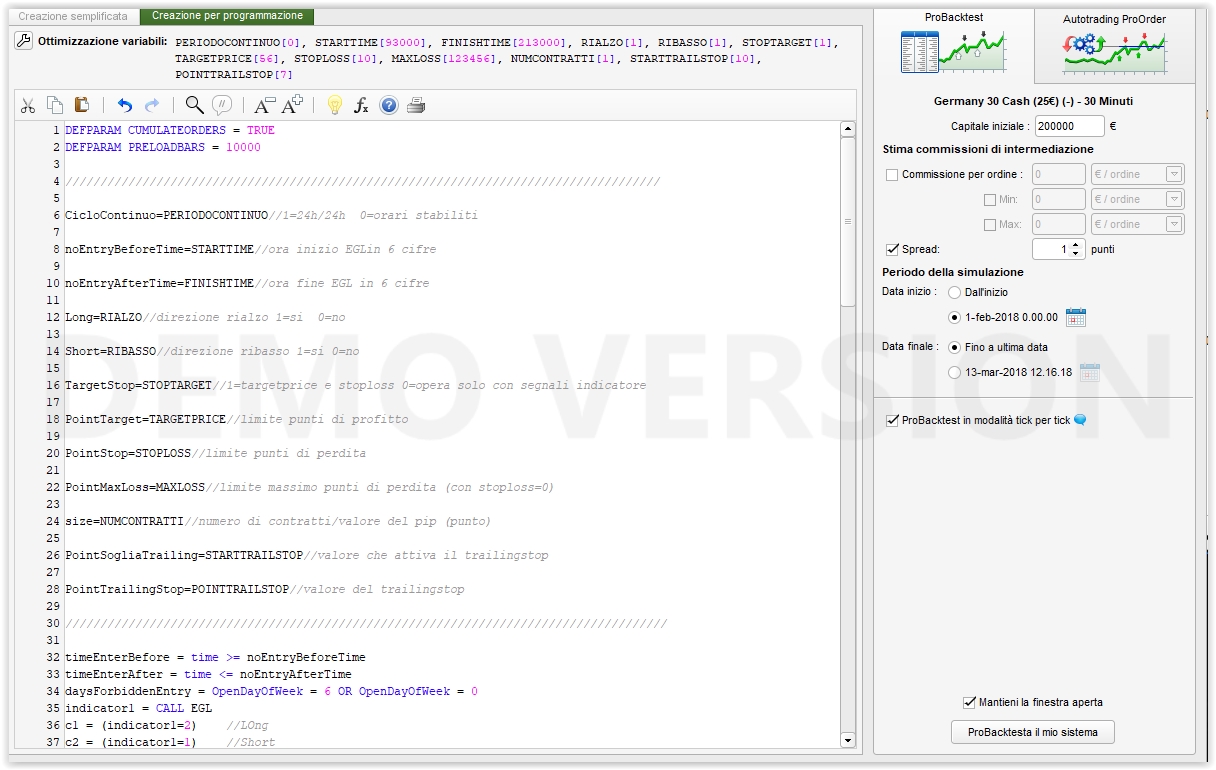Viewport: 1216px width, 770px height.
Task: Toggle the Min commission checkbox
Action: click(x=990, y=199)
